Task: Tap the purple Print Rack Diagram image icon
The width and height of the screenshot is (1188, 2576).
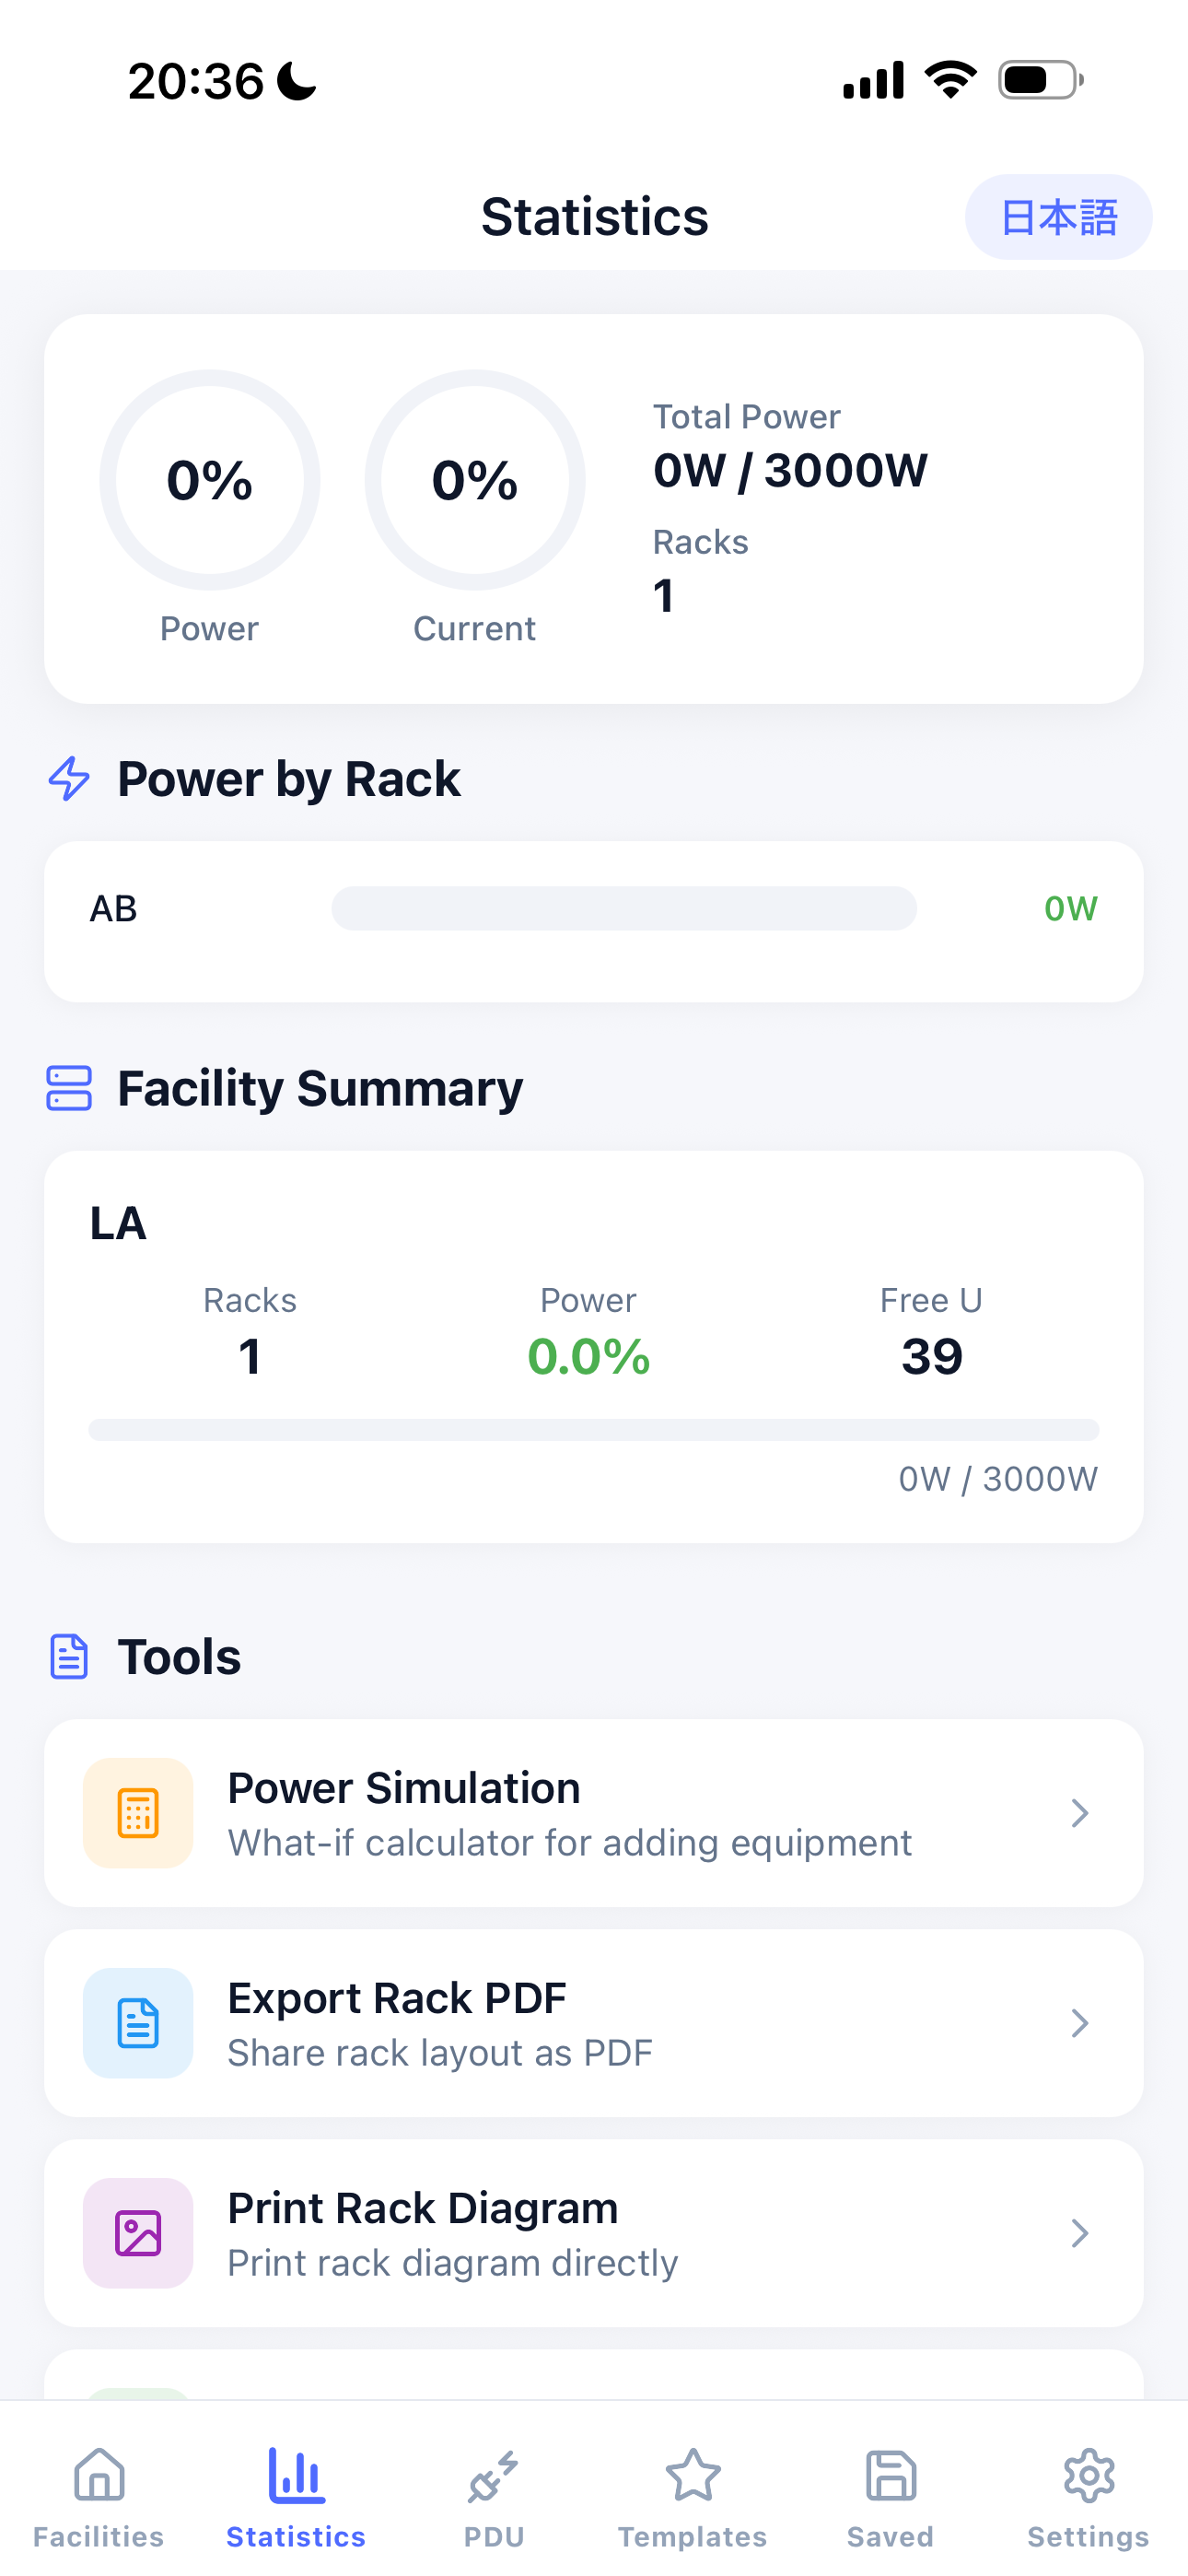Action: pos(138,2233)
